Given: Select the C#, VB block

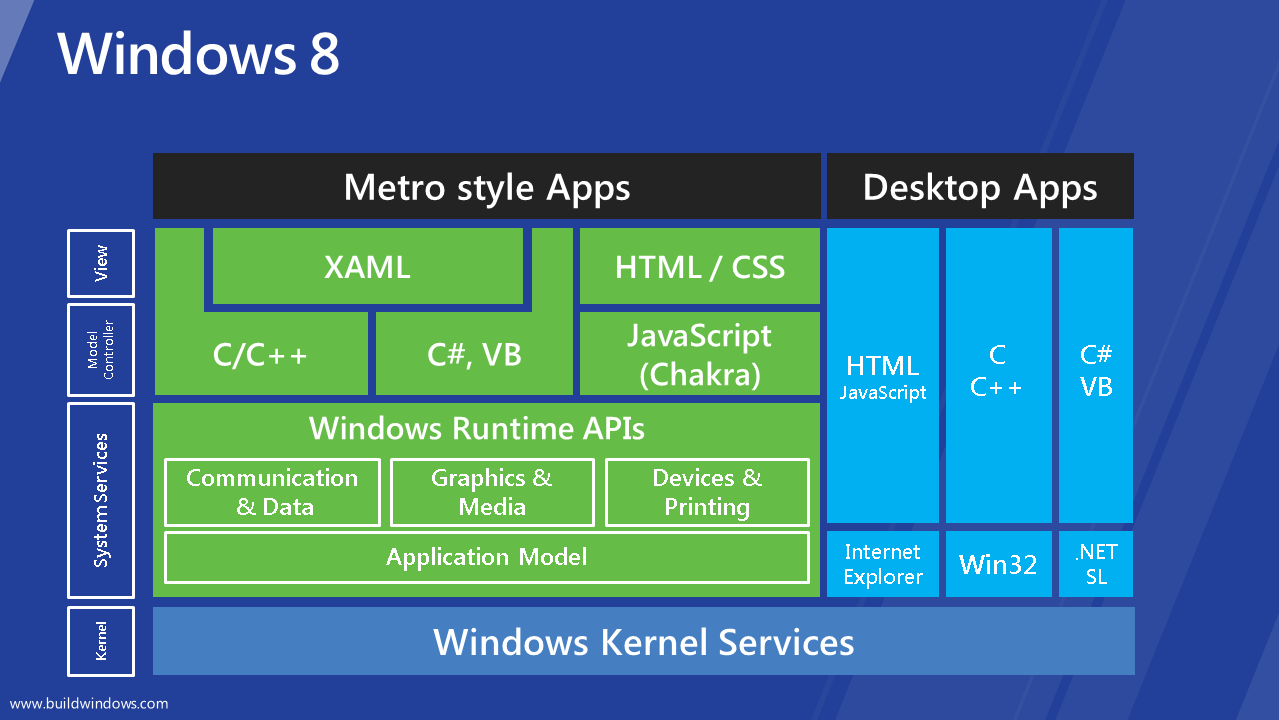Looking at the screenshot, I should coord(473,353).
